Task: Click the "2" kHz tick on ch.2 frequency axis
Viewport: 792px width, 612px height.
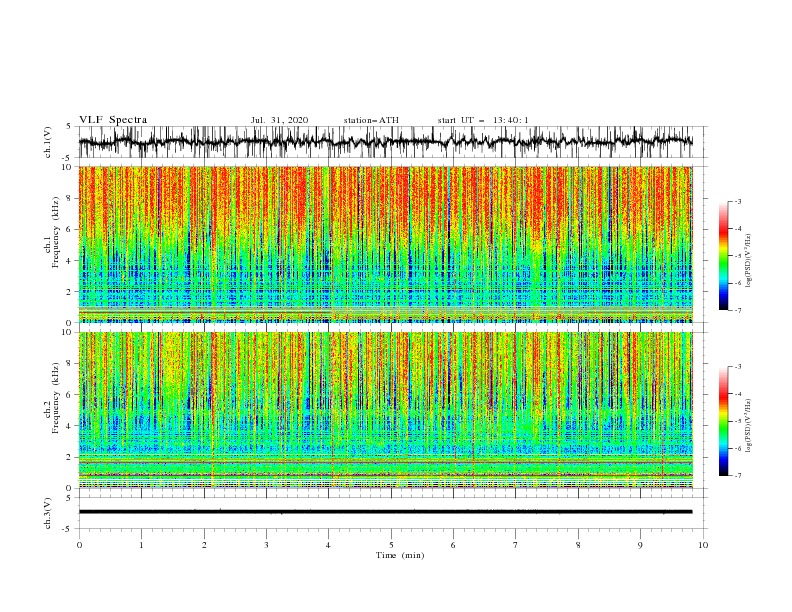Action: coord(69,457)
